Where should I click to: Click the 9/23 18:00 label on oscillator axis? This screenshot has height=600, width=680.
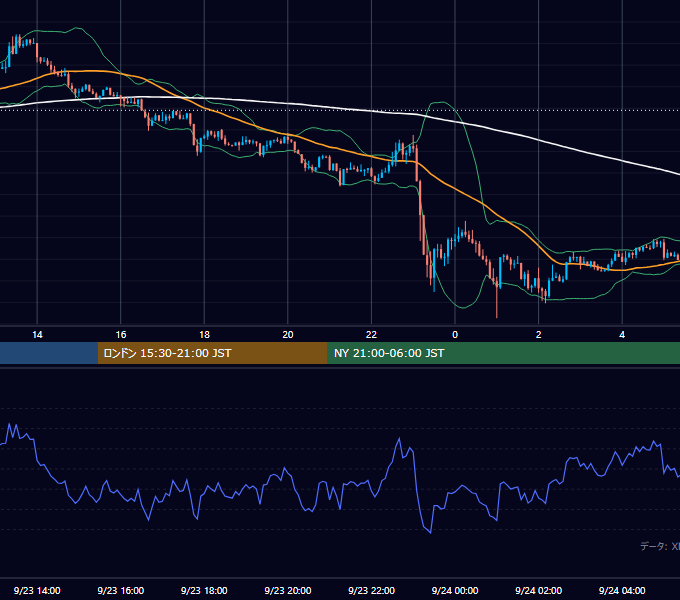[204, 590]
